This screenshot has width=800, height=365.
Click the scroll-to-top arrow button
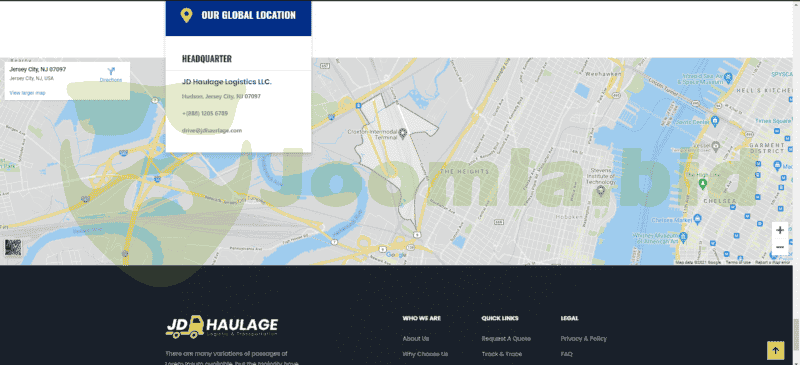coord(775,350)
